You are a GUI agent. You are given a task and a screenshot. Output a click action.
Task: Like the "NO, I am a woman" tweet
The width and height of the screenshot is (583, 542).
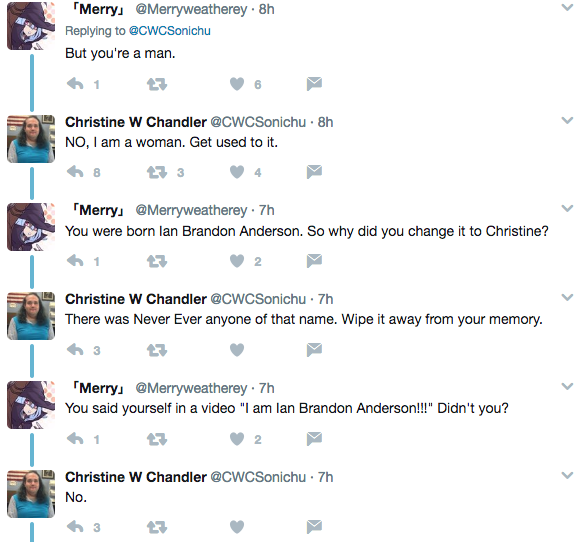pyautogui.click(x=237, y=172)
